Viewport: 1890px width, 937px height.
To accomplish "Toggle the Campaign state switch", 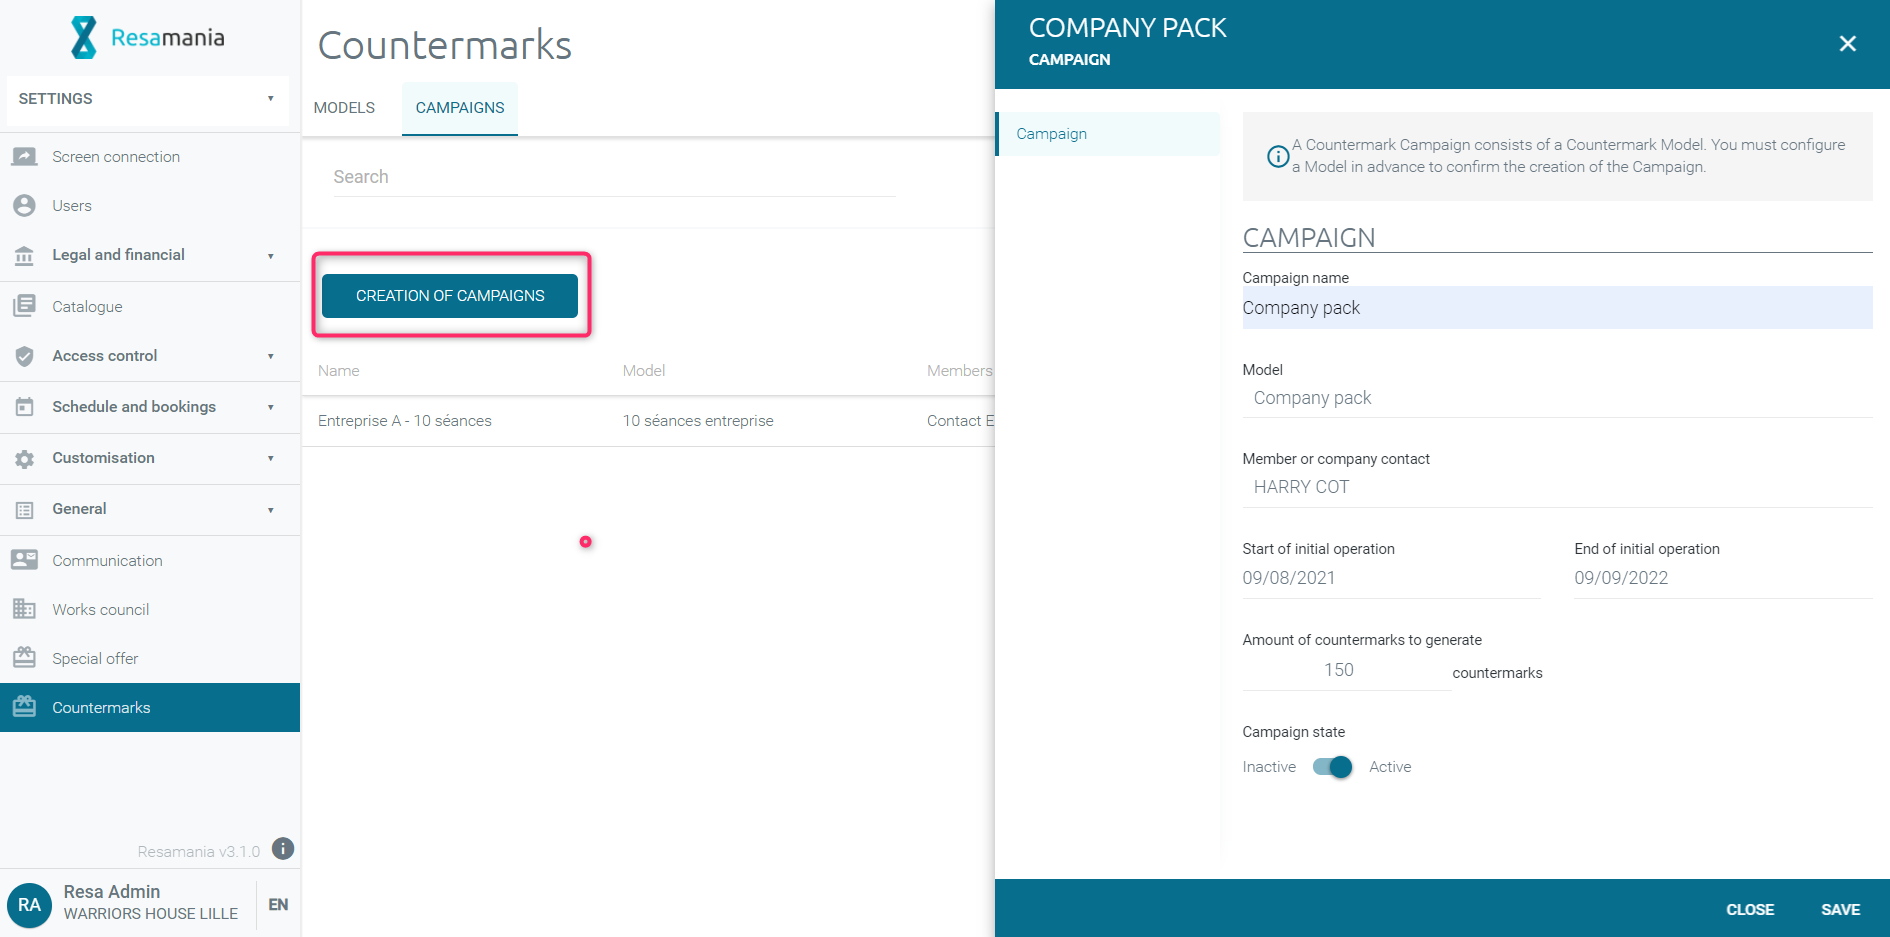I will pos(1332,767).
